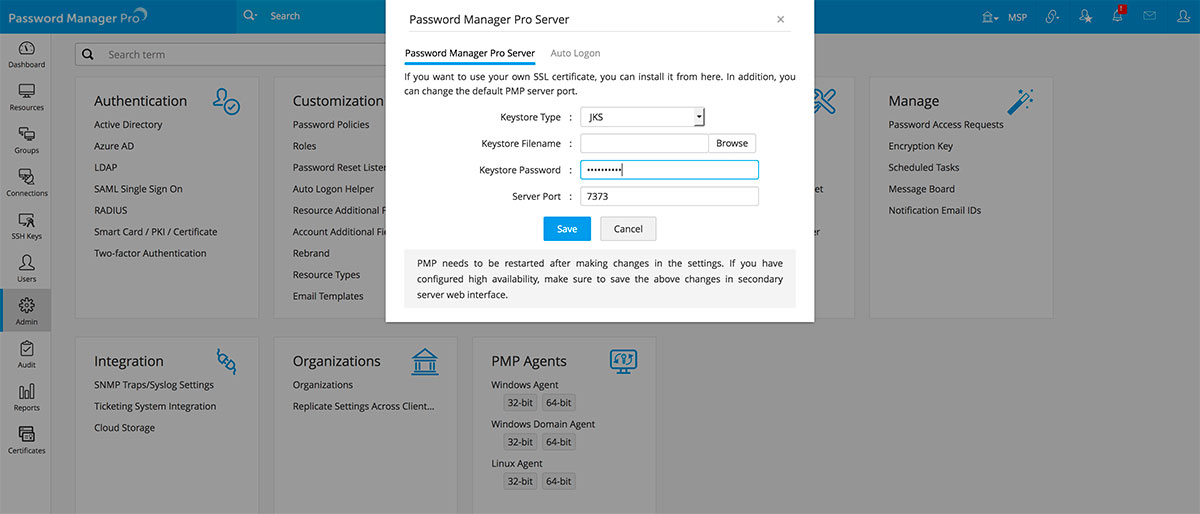This screenshot has height=514, width=1200.
Task: Close the Password Manager Pro Server dialog
Action: click(780, 19)
